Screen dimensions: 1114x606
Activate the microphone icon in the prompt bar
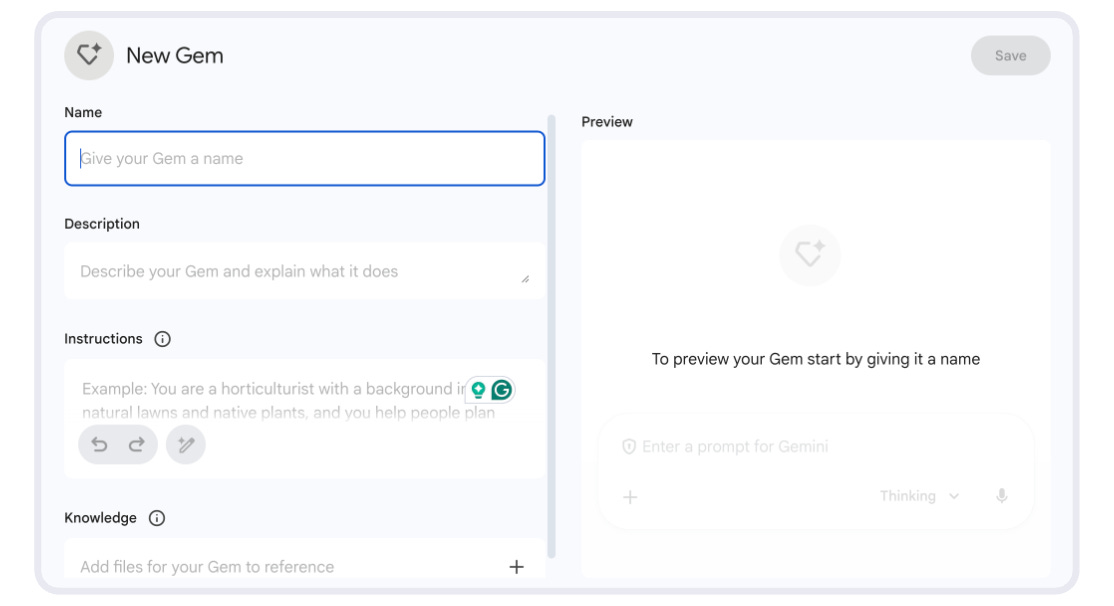click(x=1004, y=495)
